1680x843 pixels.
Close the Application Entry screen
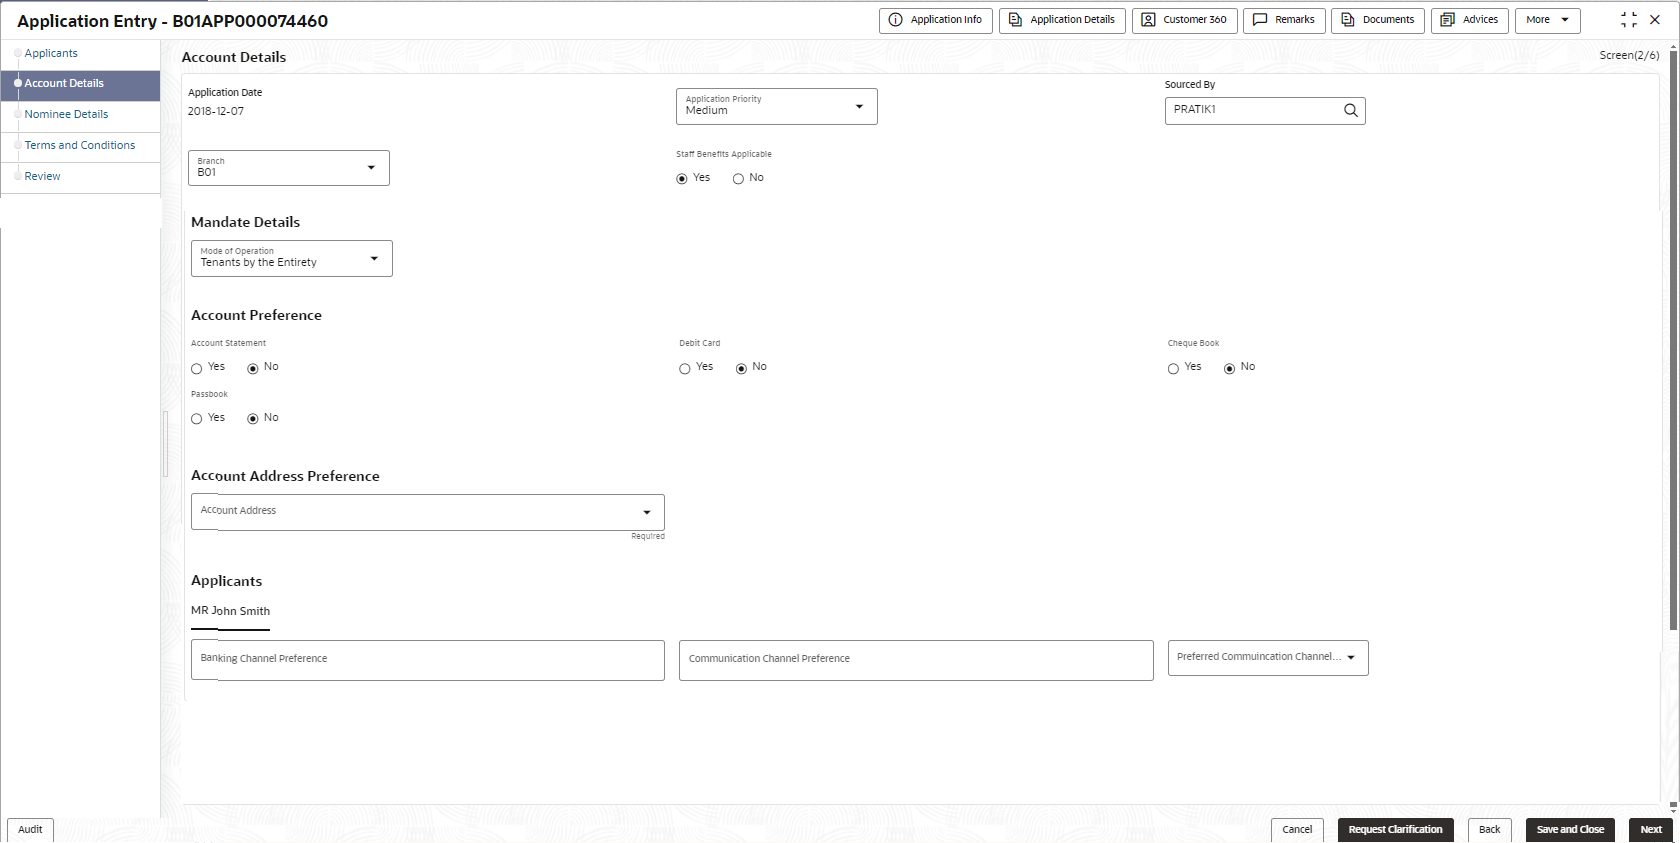(1655, 20)
